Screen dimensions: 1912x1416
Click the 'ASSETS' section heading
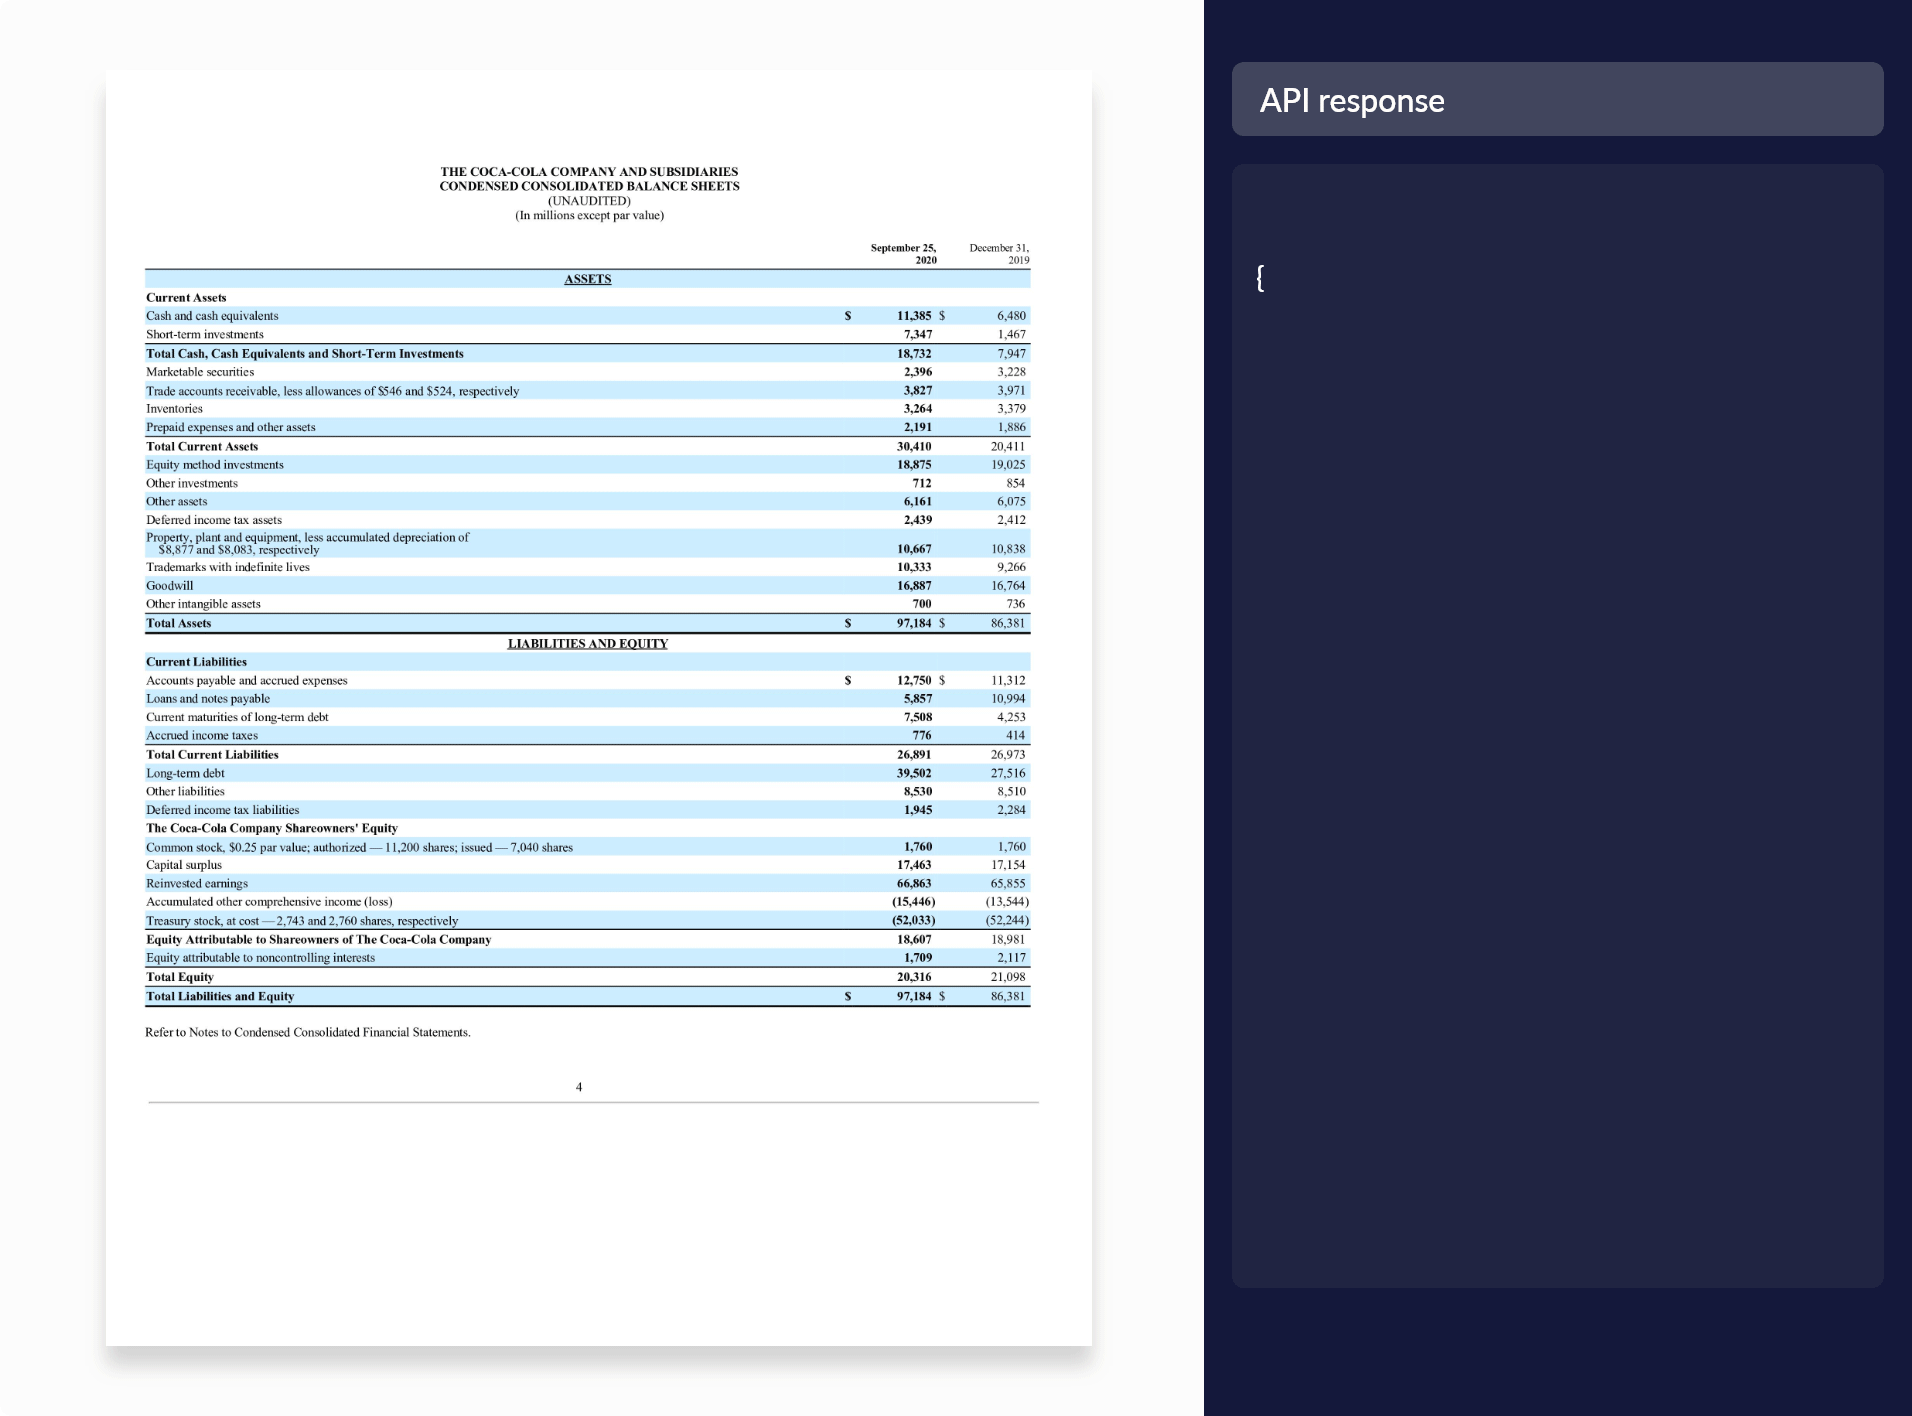(588, 279)
